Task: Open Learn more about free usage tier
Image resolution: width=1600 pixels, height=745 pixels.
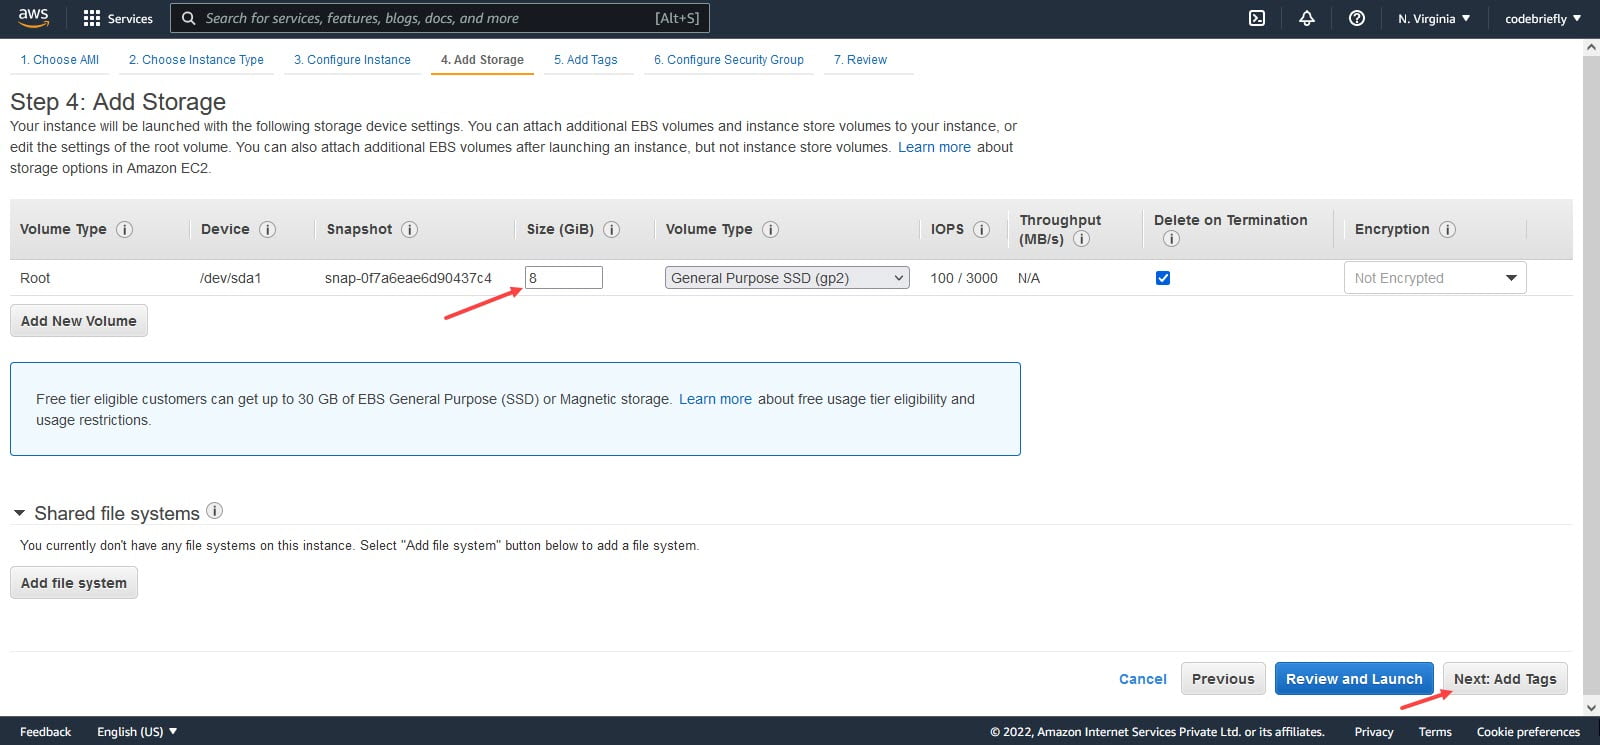Action: pos(715,399)
